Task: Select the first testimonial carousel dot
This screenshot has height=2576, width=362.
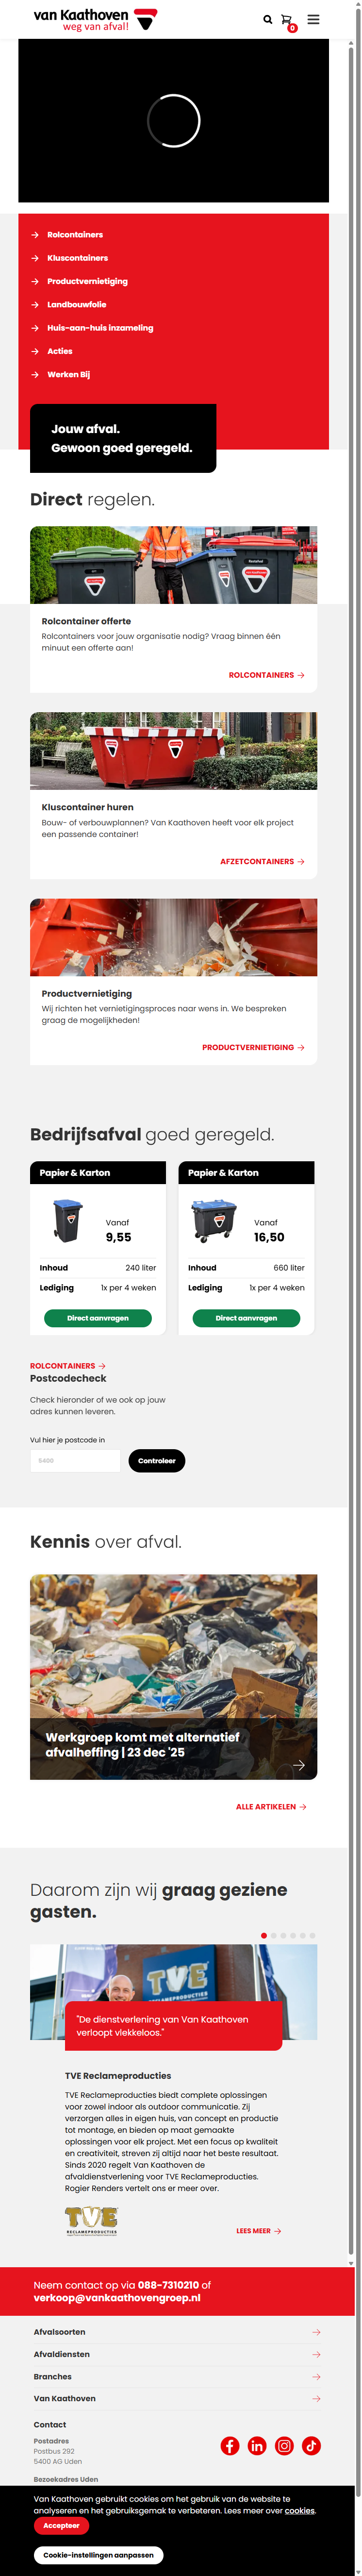Action: [264, 1935]
